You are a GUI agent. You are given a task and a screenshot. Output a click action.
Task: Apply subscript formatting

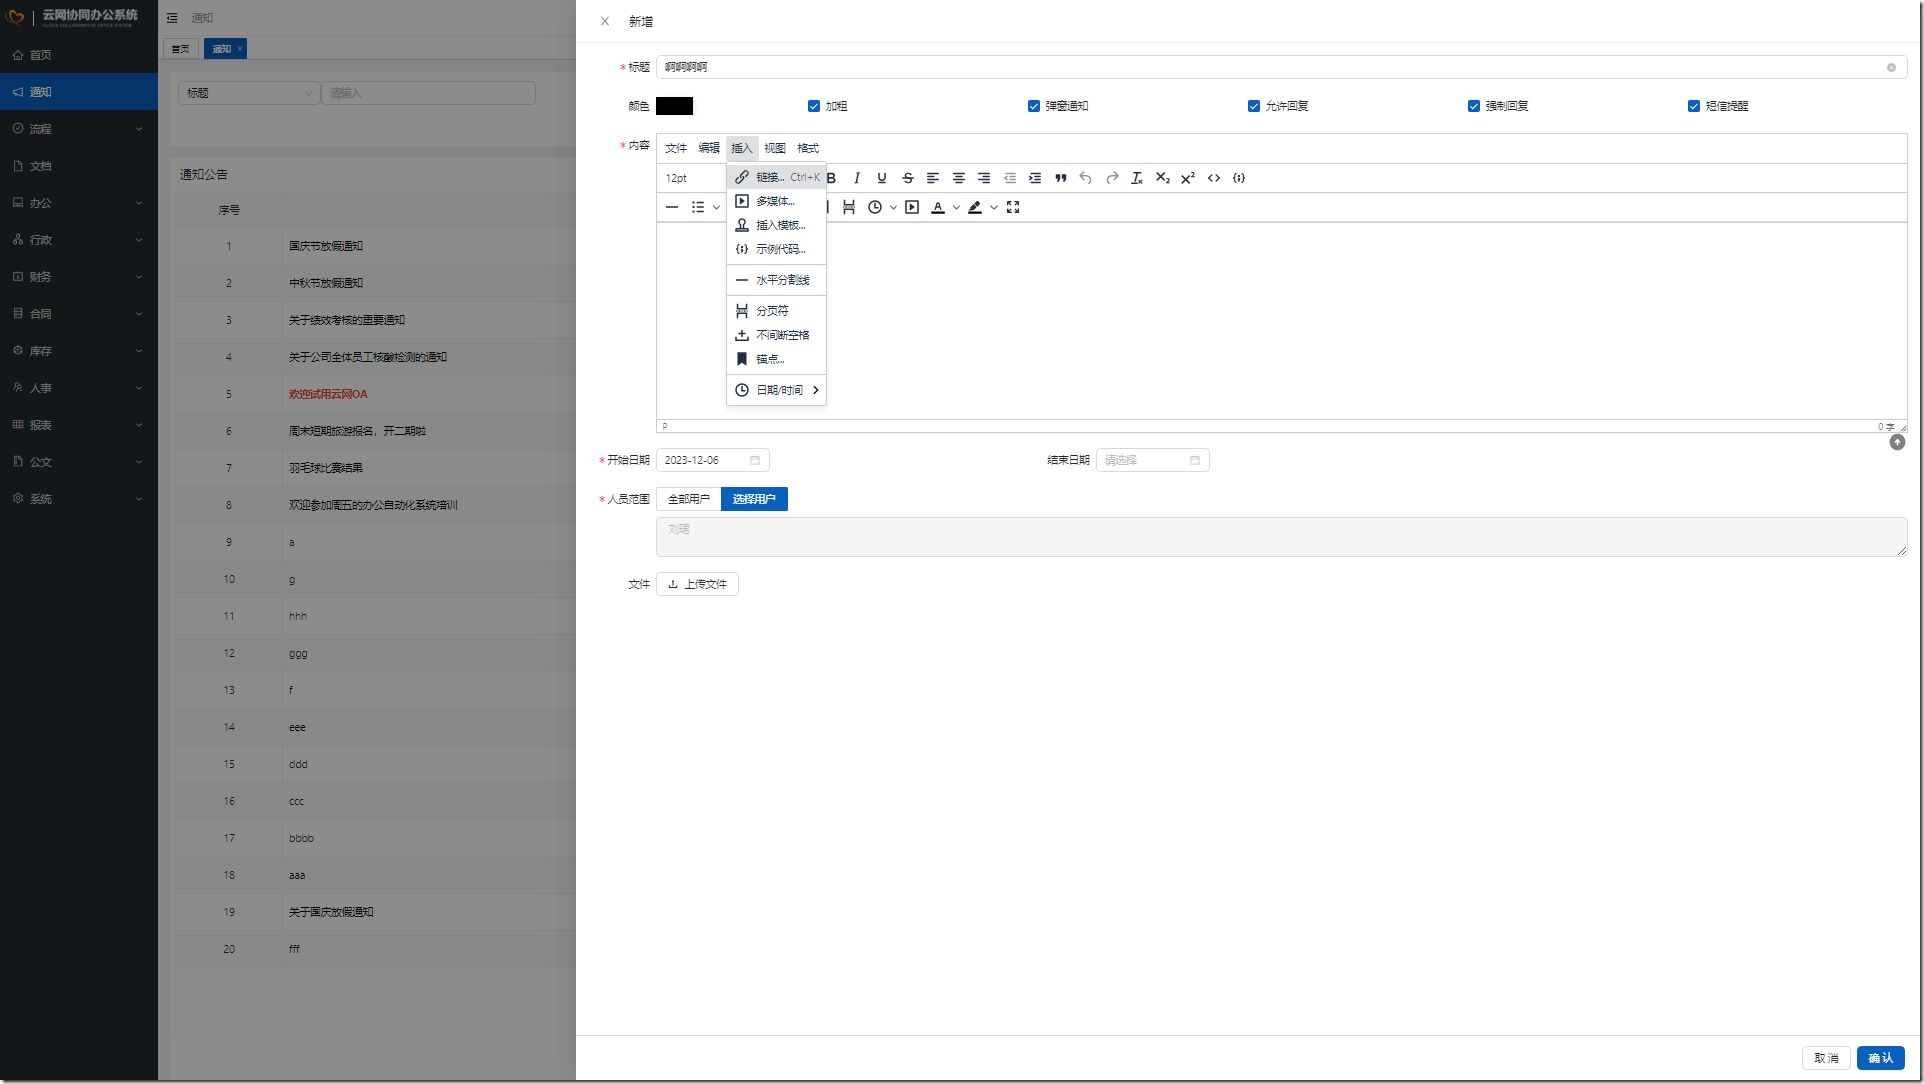click(1163, 178)
